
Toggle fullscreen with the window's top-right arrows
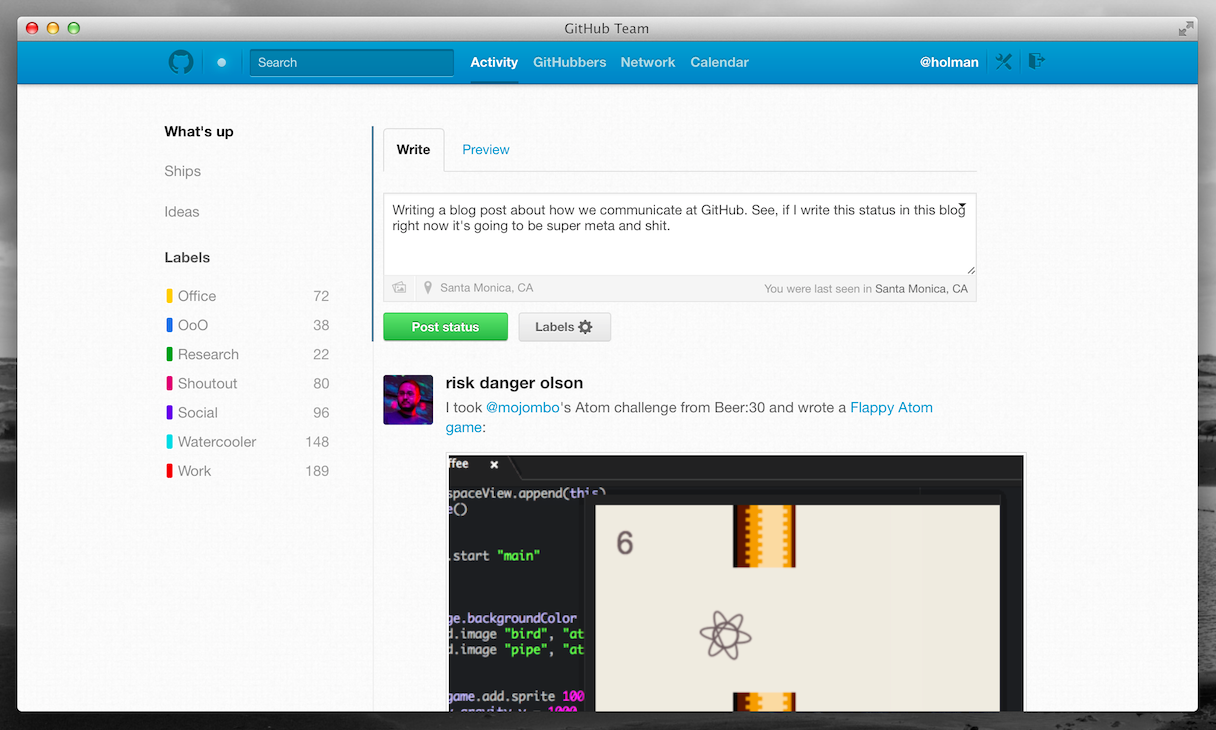1185,28
